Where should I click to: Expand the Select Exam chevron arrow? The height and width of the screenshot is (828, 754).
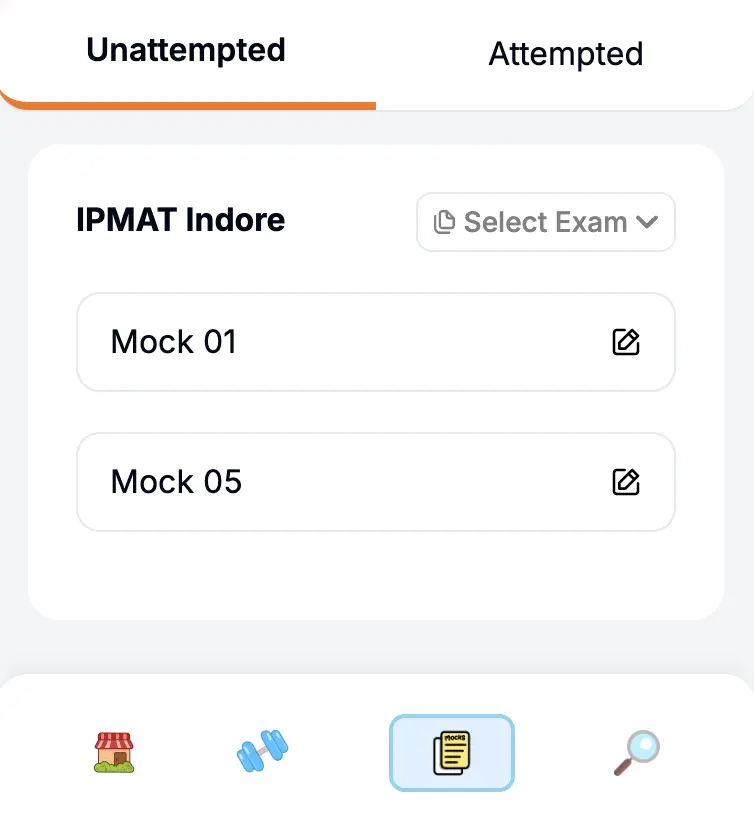point(647,222)
